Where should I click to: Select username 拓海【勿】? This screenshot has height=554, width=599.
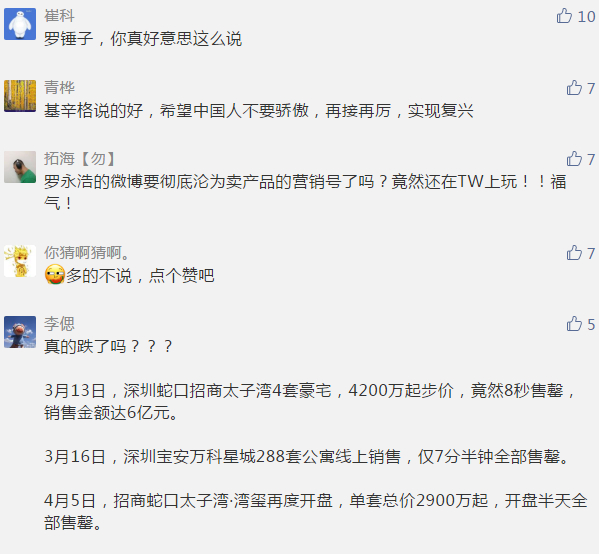[x=79, y=159]
